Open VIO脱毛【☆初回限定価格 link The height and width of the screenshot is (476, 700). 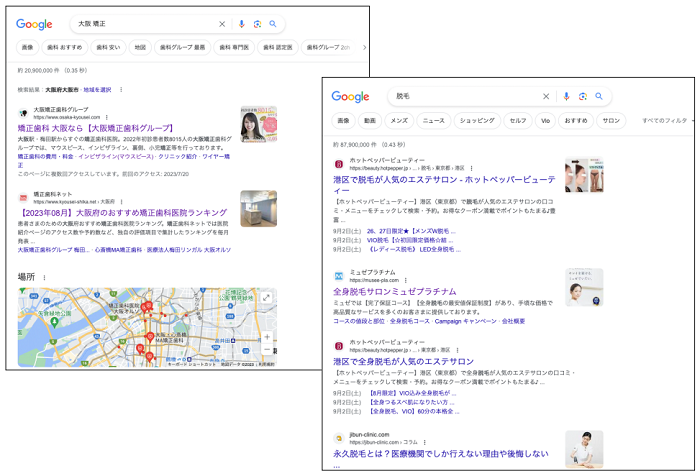click(x=410, y=240)
